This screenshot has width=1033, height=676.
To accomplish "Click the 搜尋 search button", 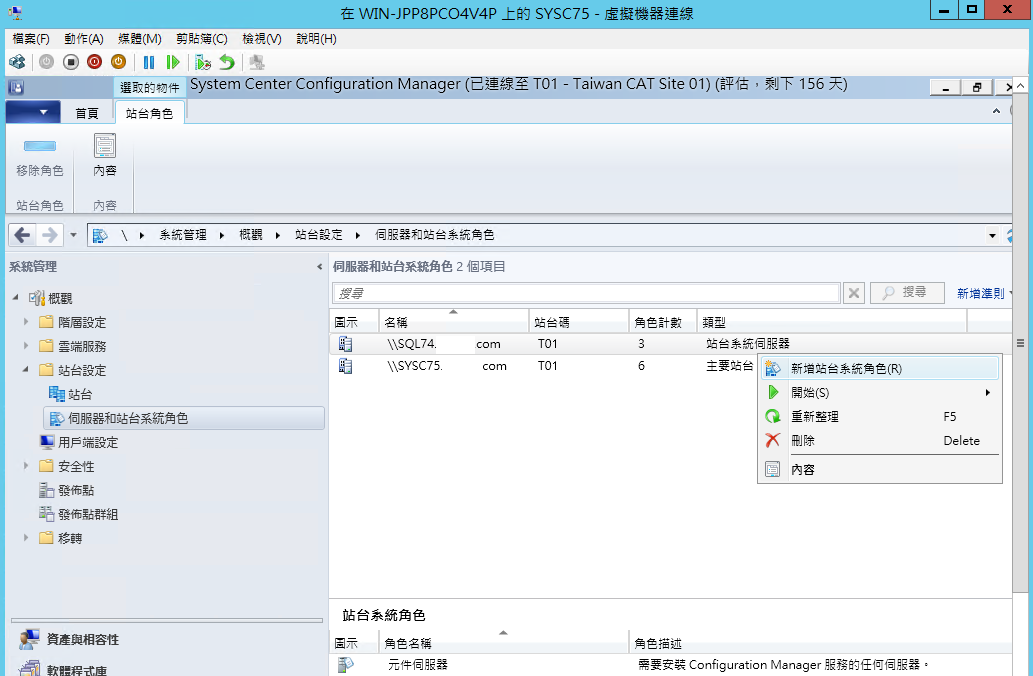I will pos(907,293).
